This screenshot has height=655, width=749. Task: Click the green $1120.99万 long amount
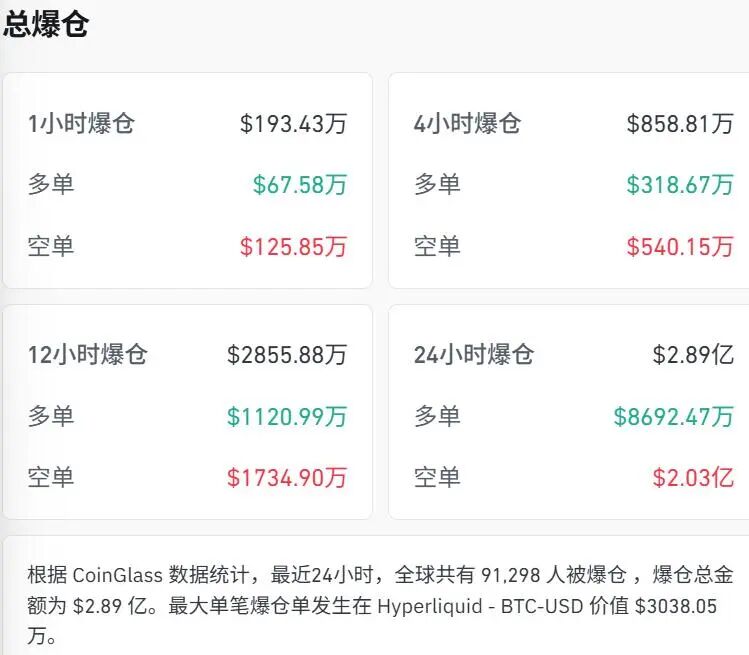pos(287,417)
